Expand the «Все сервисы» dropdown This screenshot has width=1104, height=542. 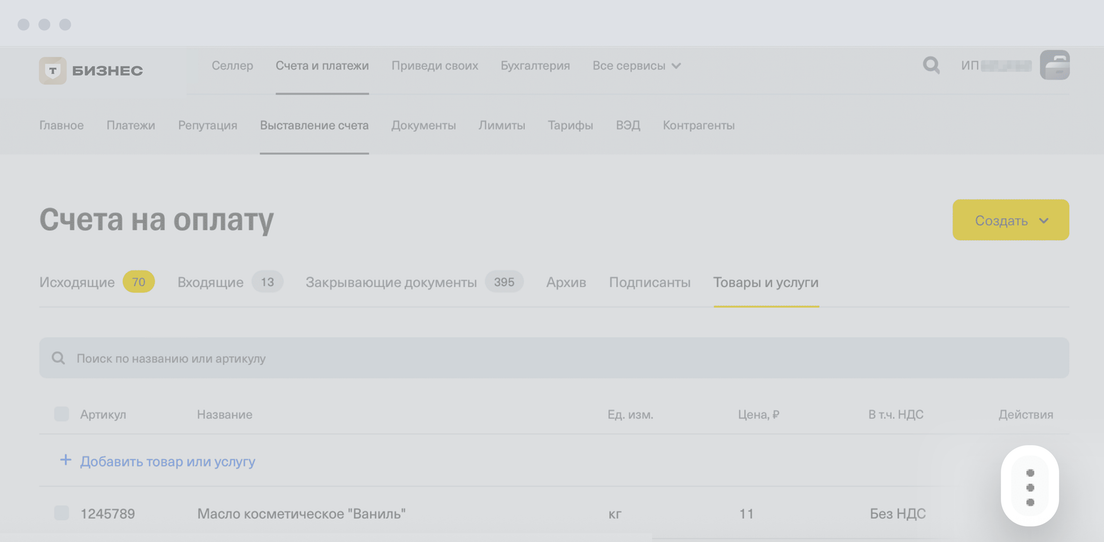(x=636, y=66)
